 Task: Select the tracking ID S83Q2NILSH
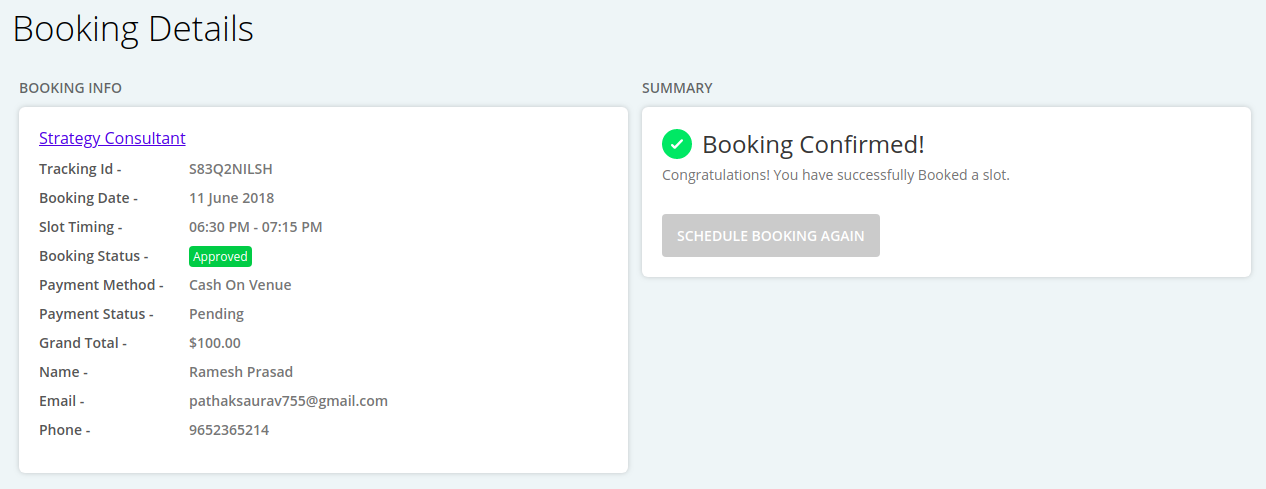pyautogui.click(x=231, y=169)
